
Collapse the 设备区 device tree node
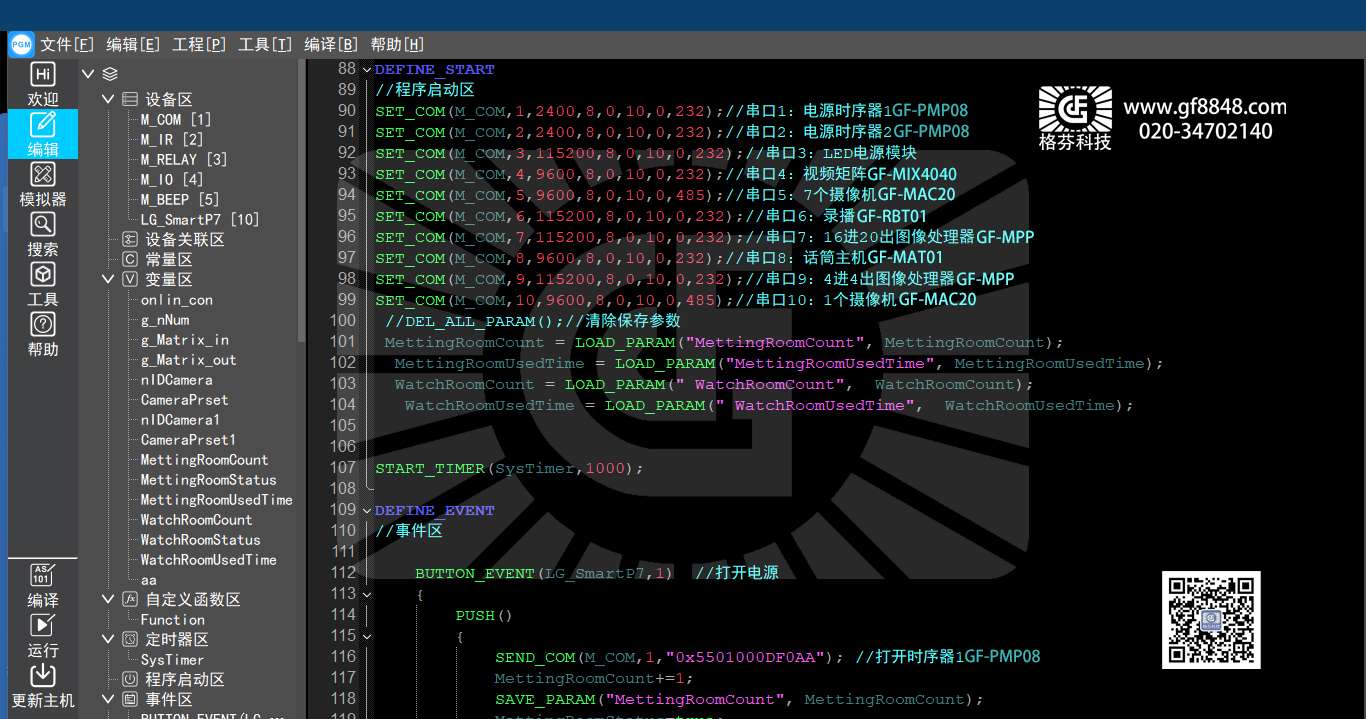click(x=109, y=100)
